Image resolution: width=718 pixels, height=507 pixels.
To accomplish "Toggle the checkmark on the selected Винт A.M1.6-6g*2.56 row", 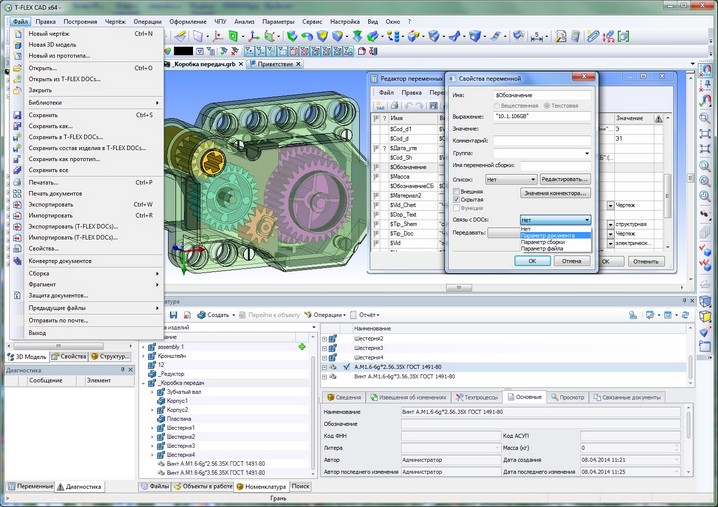I will pos(347,366).
